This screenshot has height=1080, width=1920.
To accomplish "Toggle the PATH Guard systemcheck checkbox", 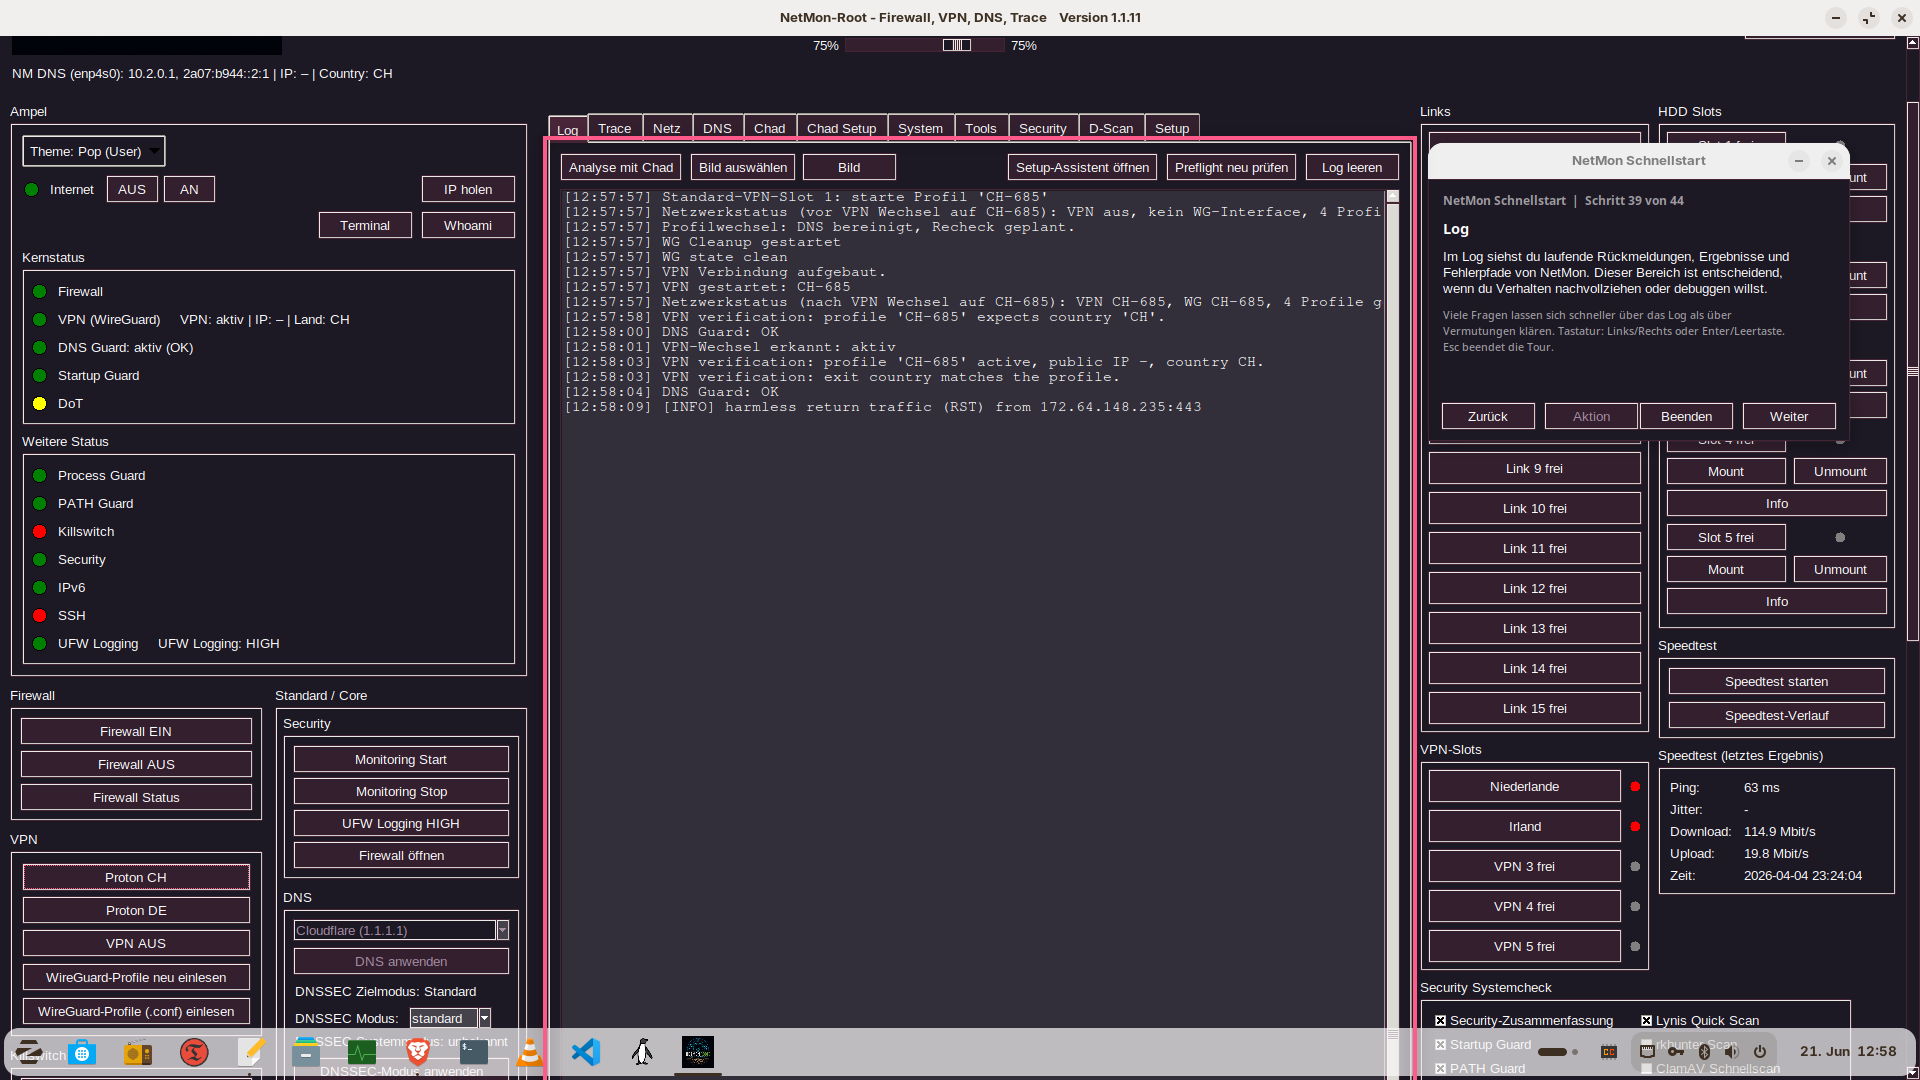I will point(1441,1069).
